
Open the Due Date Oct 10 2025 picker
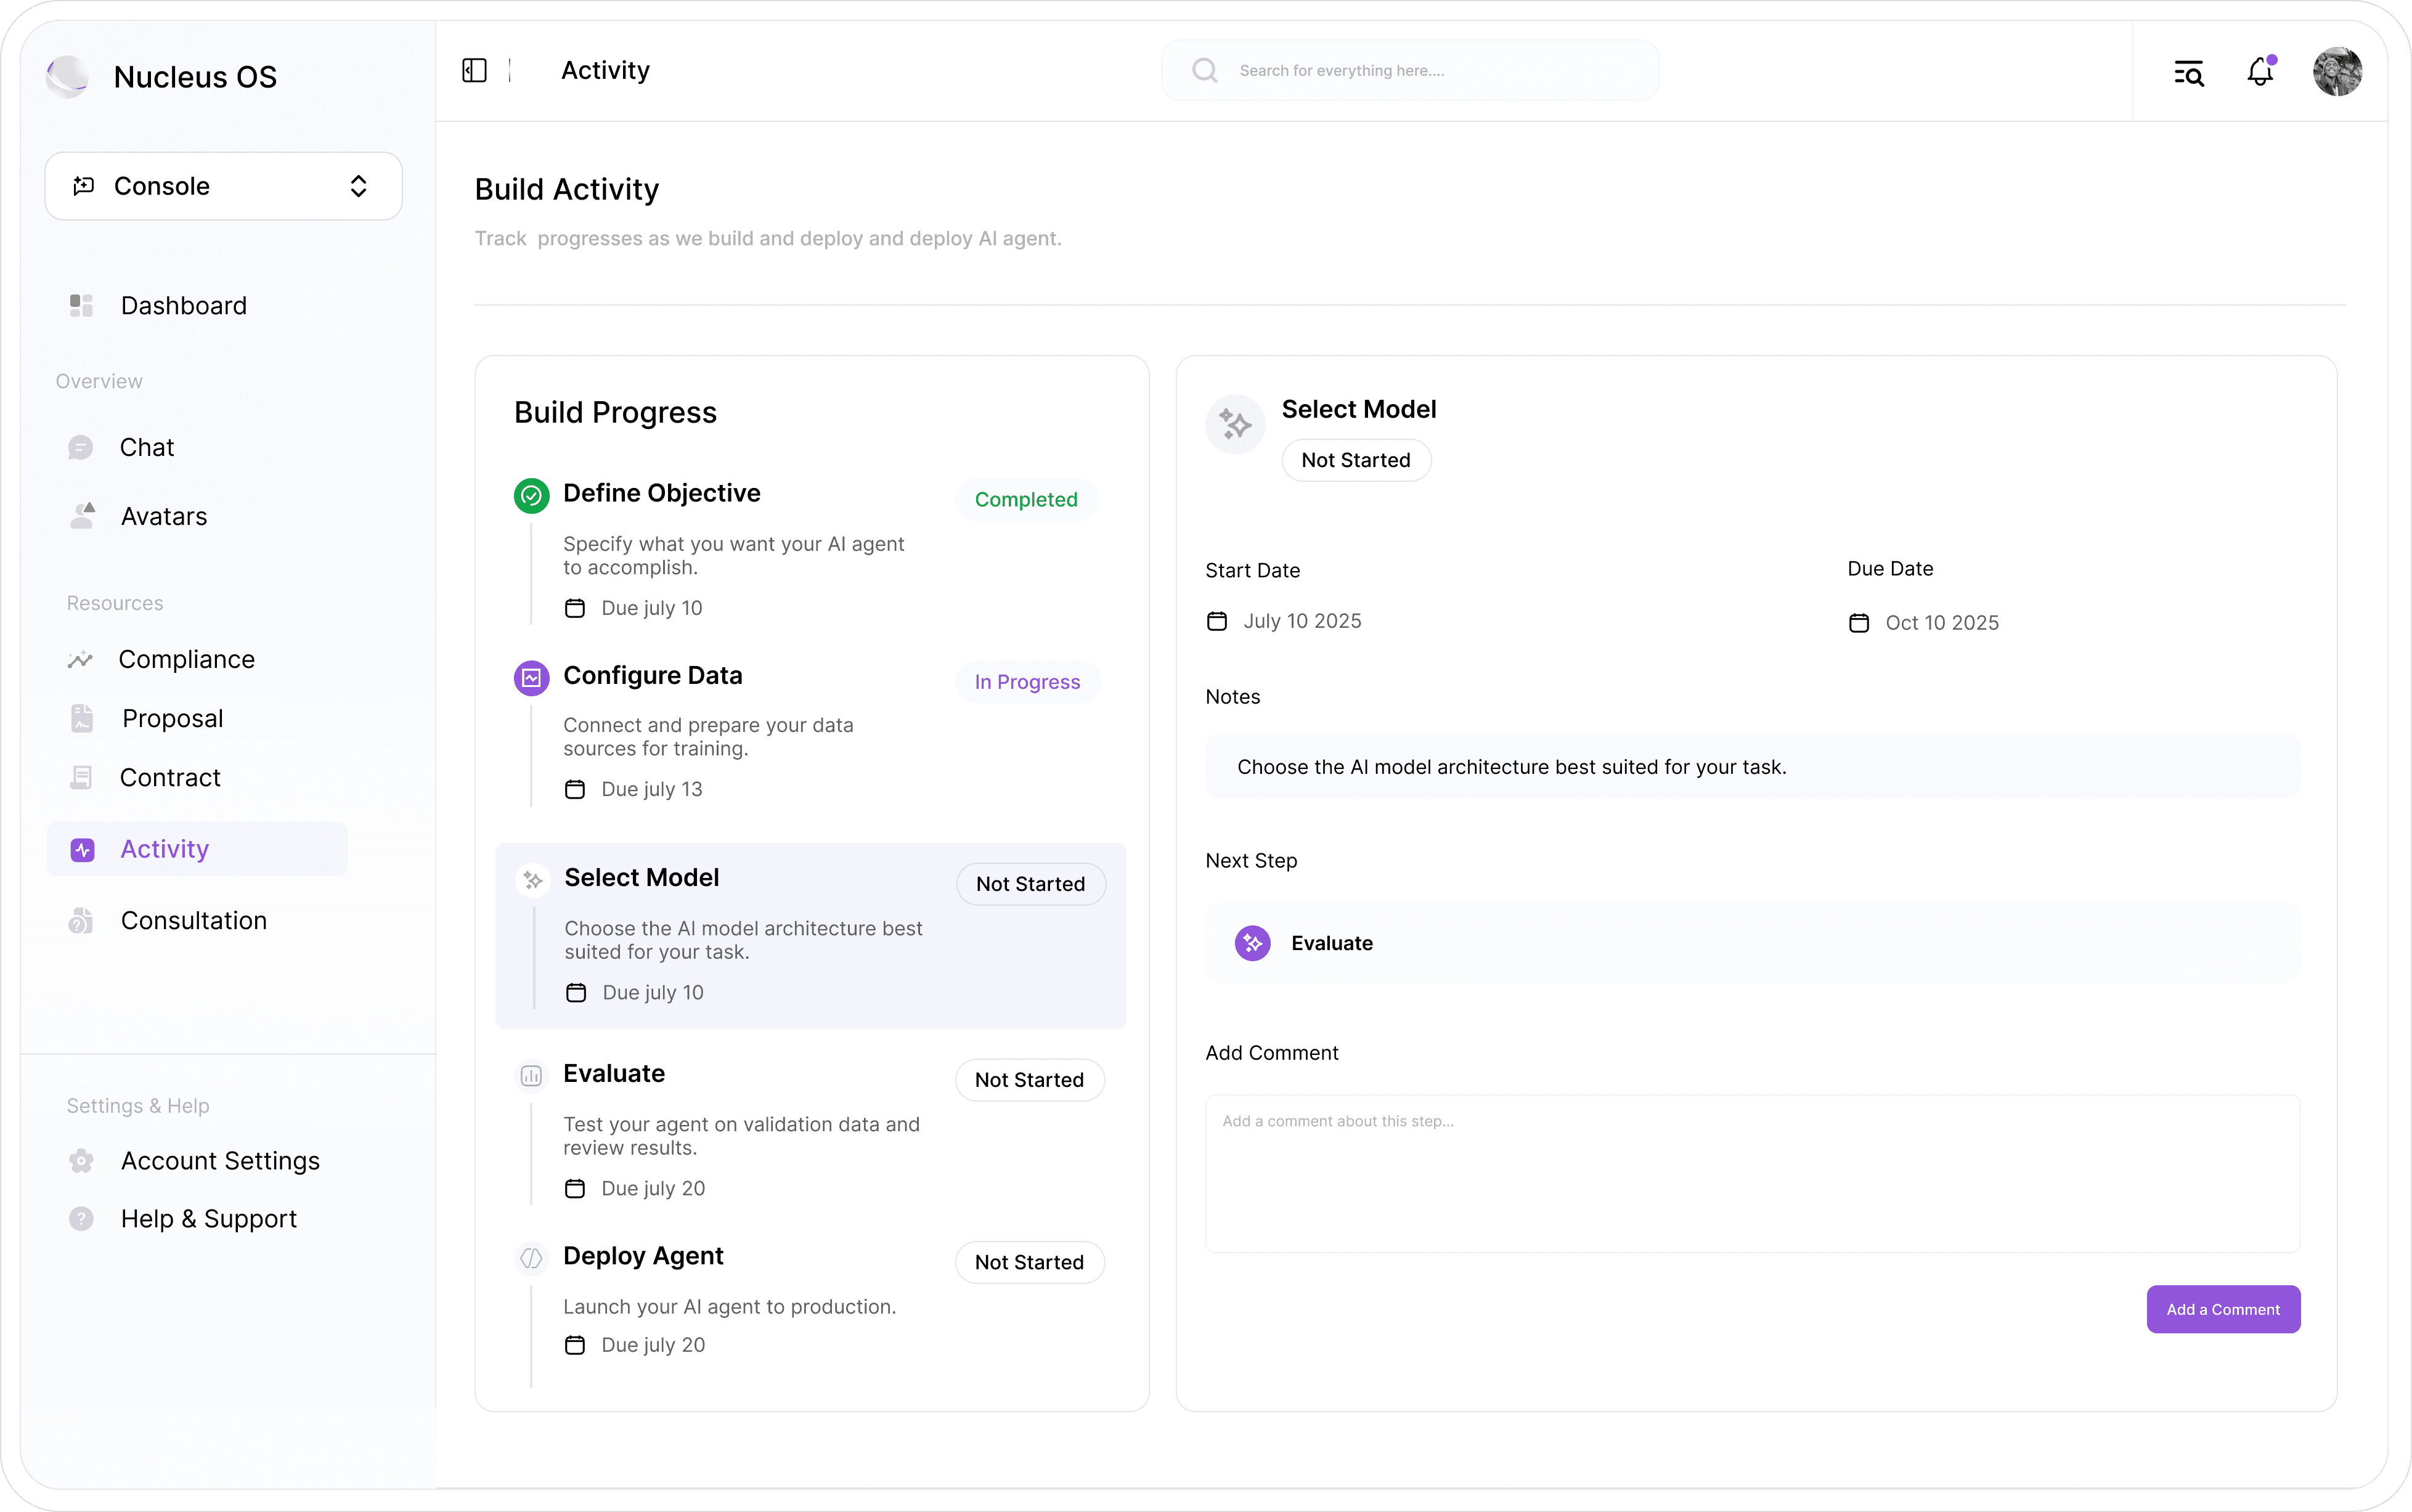(x=1940, y=623)
